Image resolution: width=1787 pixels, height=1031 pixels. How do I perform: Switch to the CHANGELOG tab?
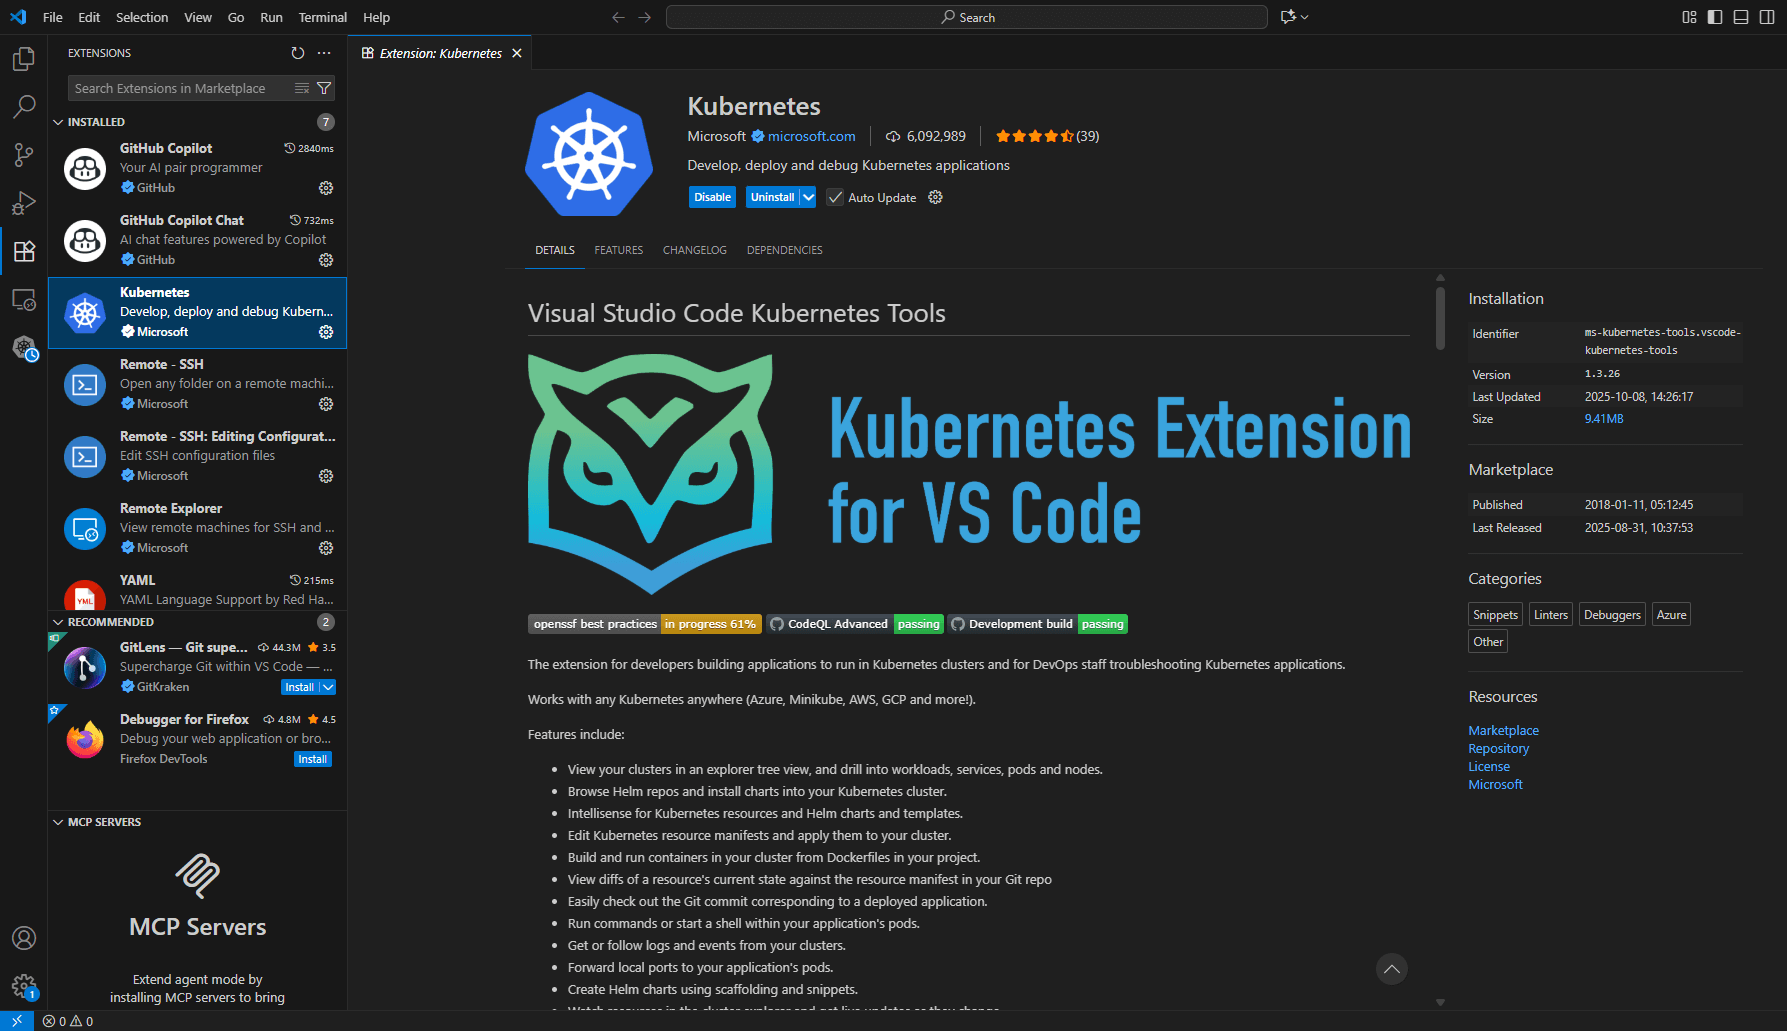694,250
